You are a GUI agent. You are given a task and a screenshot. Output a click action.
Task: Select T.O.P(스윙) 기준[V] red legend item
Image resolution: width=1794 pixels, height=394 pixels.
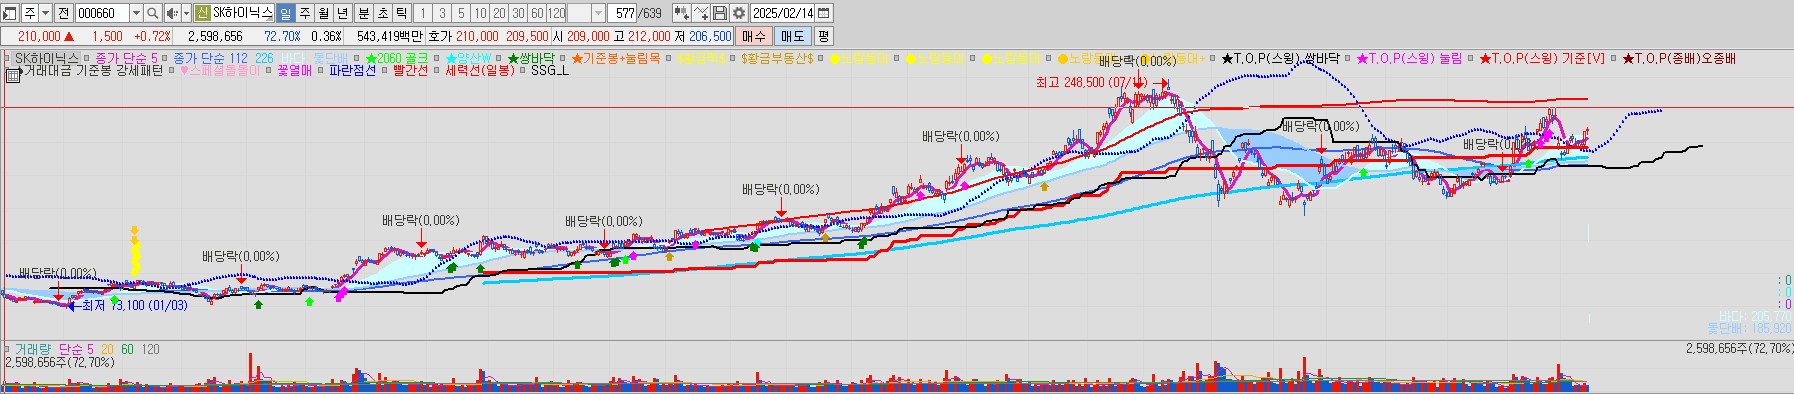click(x=1541, y=59)
